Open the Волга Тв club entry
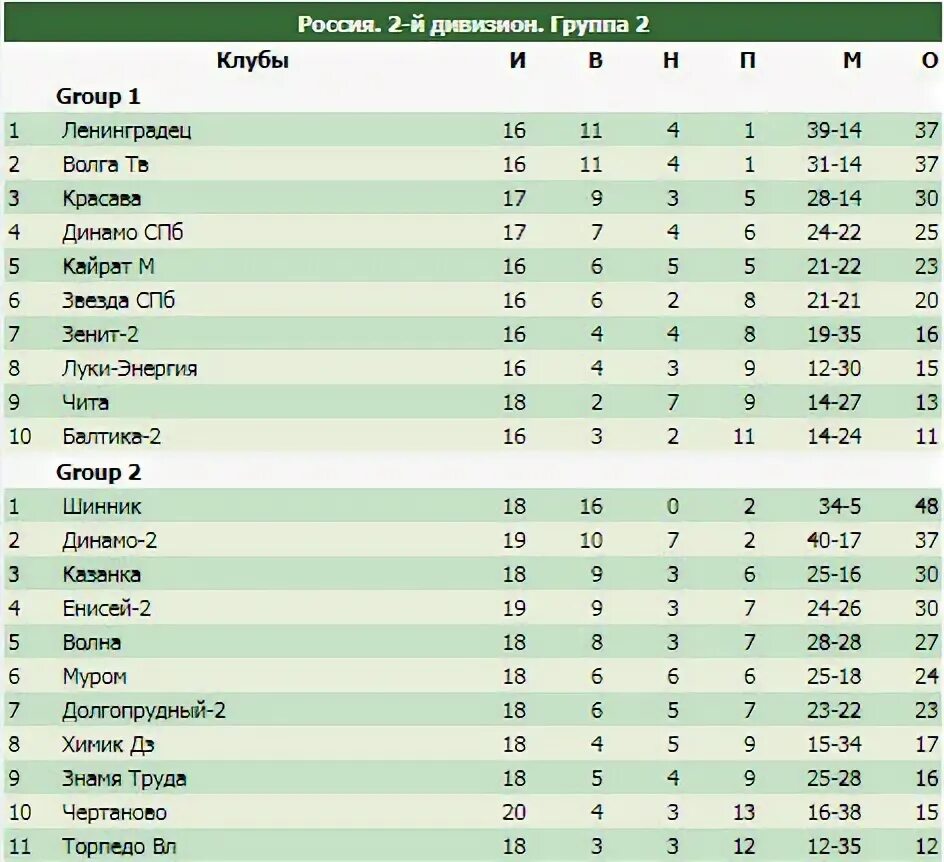 click(x=105, y=164)
